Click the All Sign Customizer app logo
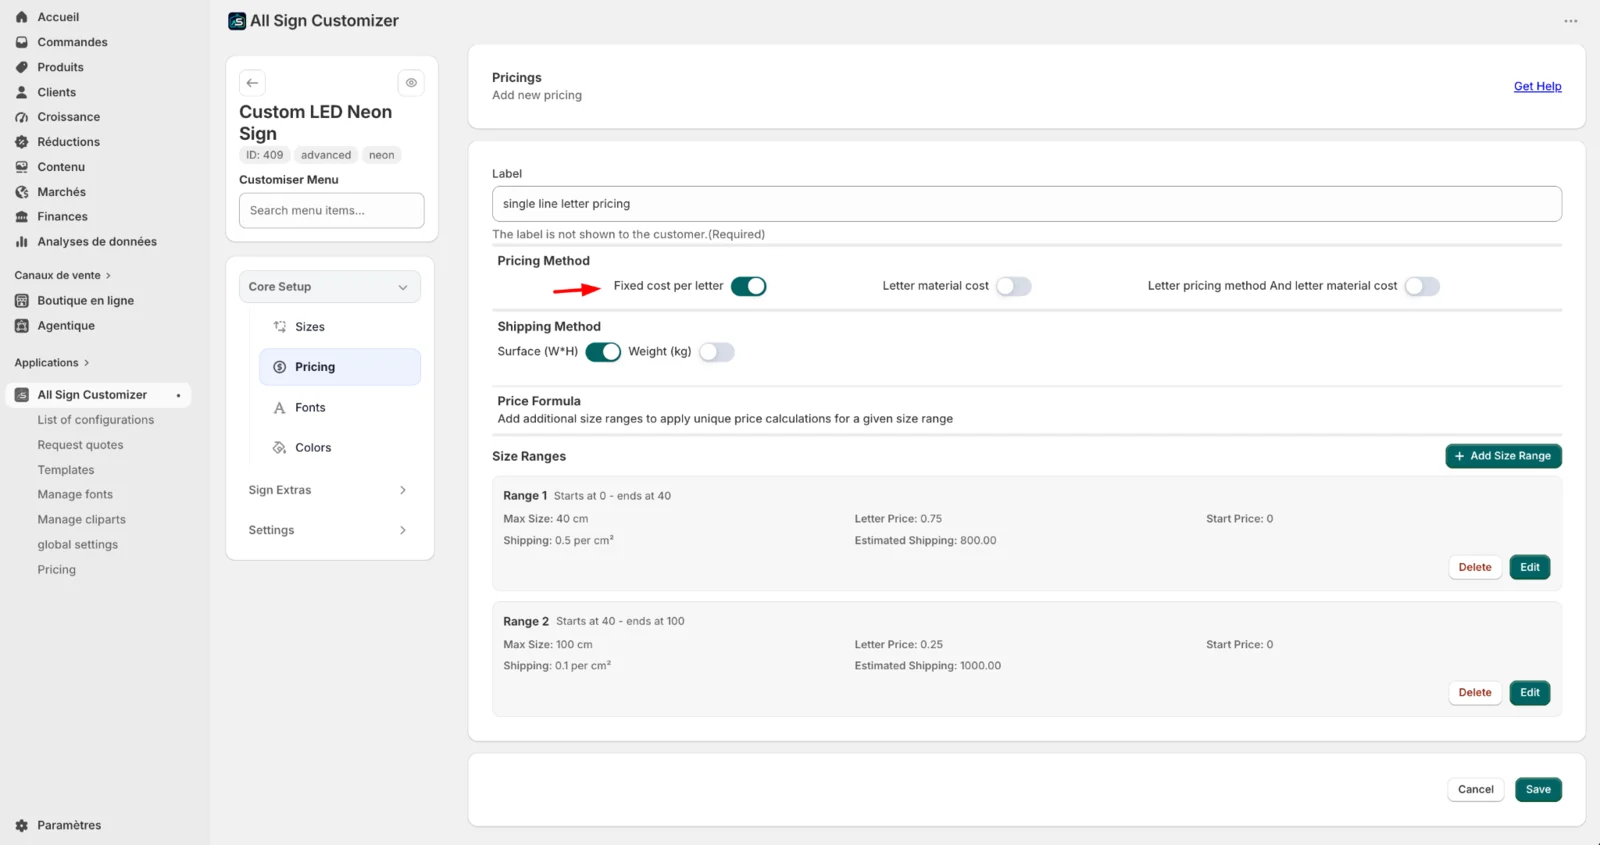The image size is (1600, 845). point(237,21)
